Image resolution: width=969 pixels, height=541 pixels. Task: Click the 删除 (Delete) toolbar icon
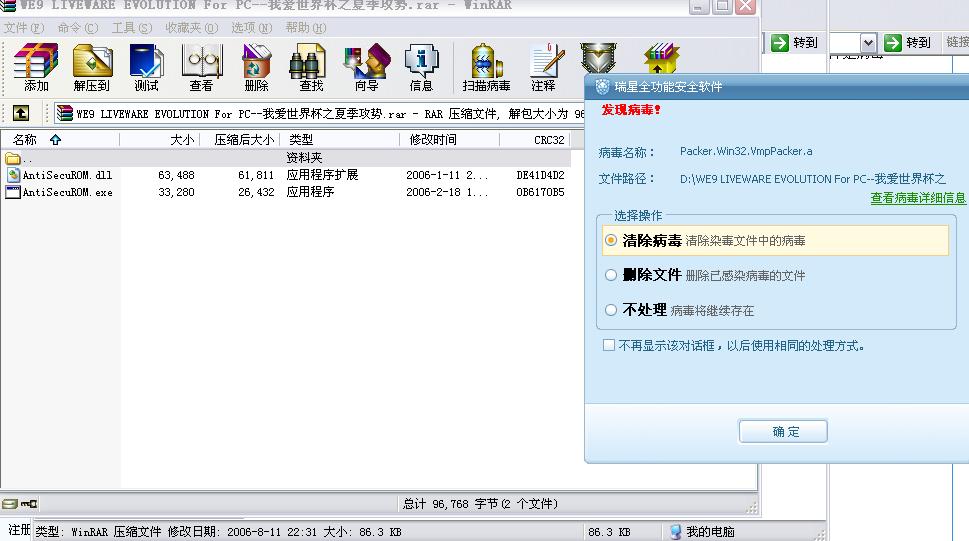tap(256, 67)
